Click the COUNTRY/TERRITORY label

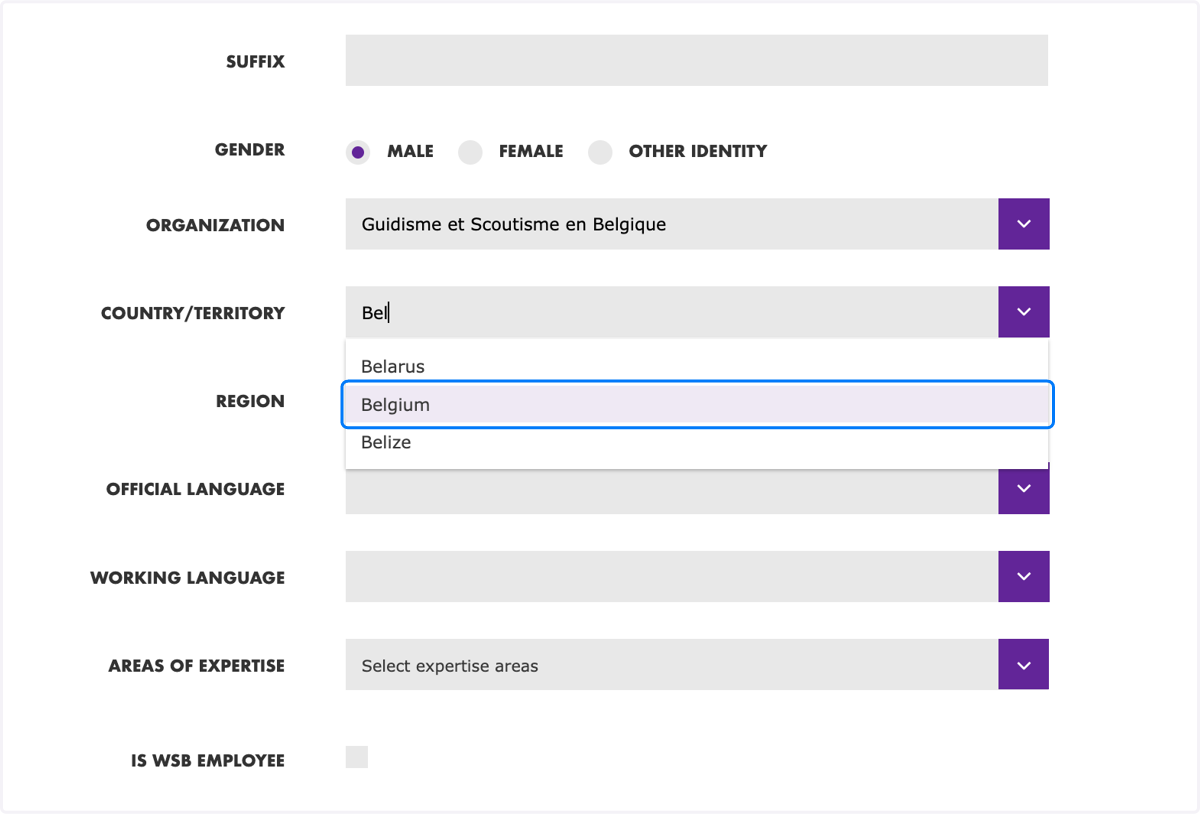193,314
